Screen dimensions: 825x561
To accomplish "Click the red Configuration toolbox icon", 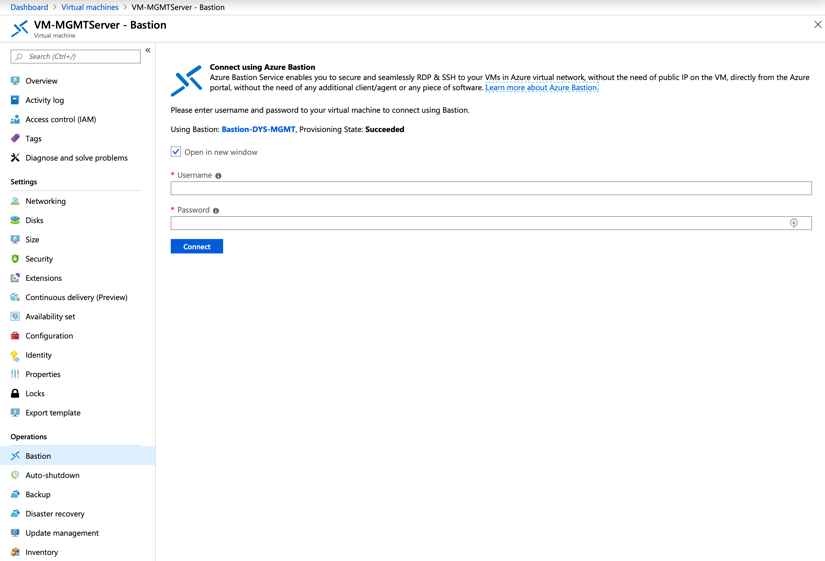I will tap(15, 336).
